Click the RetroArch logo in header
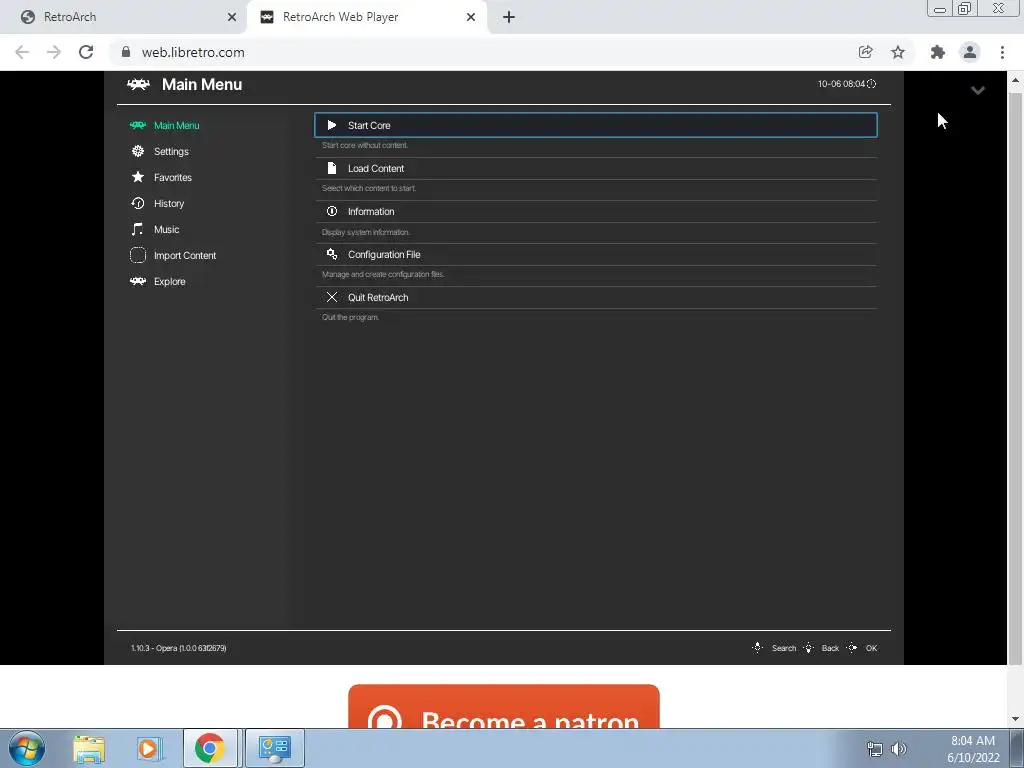Screen dimensions: 1024x768 138,84
